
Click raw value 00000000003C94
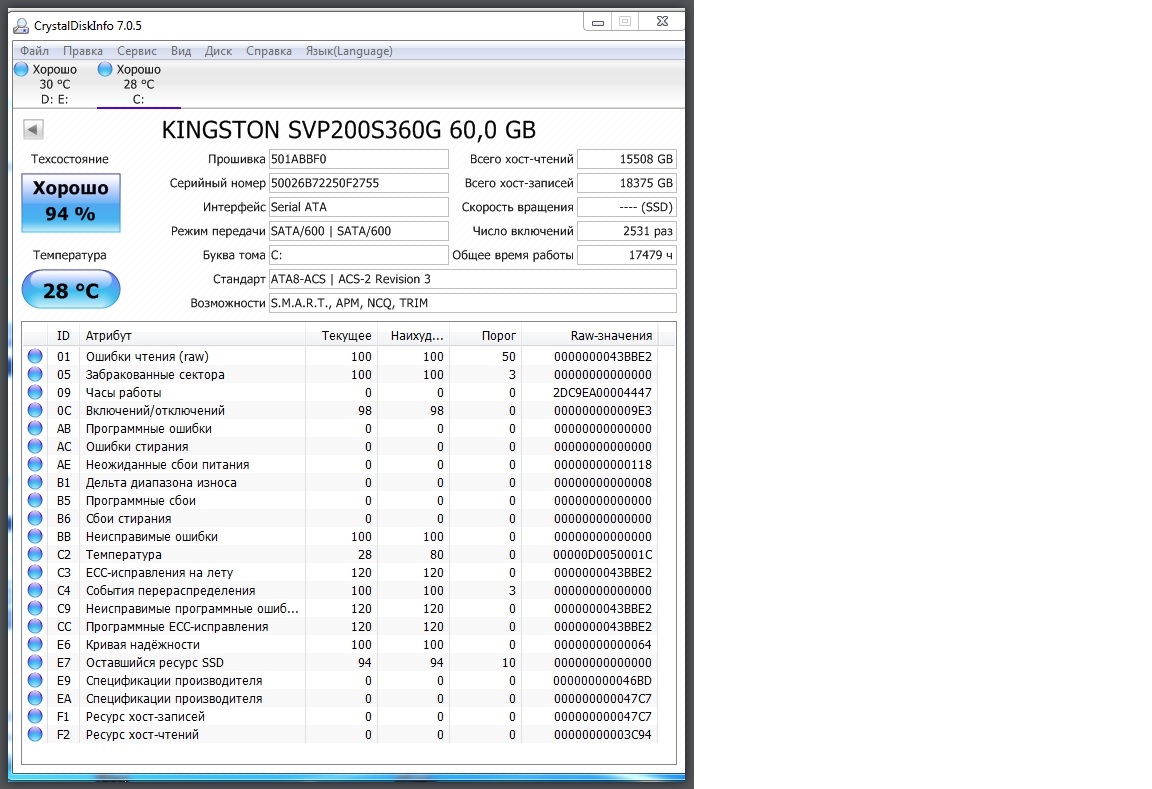click(602, 735)
